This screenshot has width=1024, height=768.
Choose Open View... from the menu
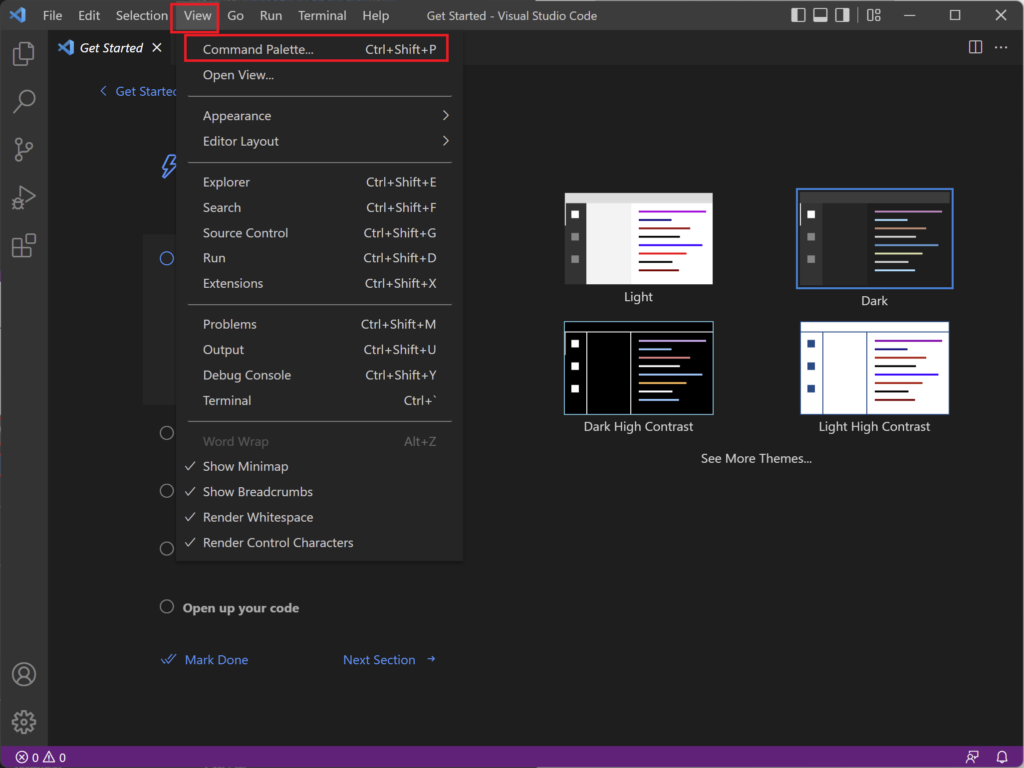point(319,75)
